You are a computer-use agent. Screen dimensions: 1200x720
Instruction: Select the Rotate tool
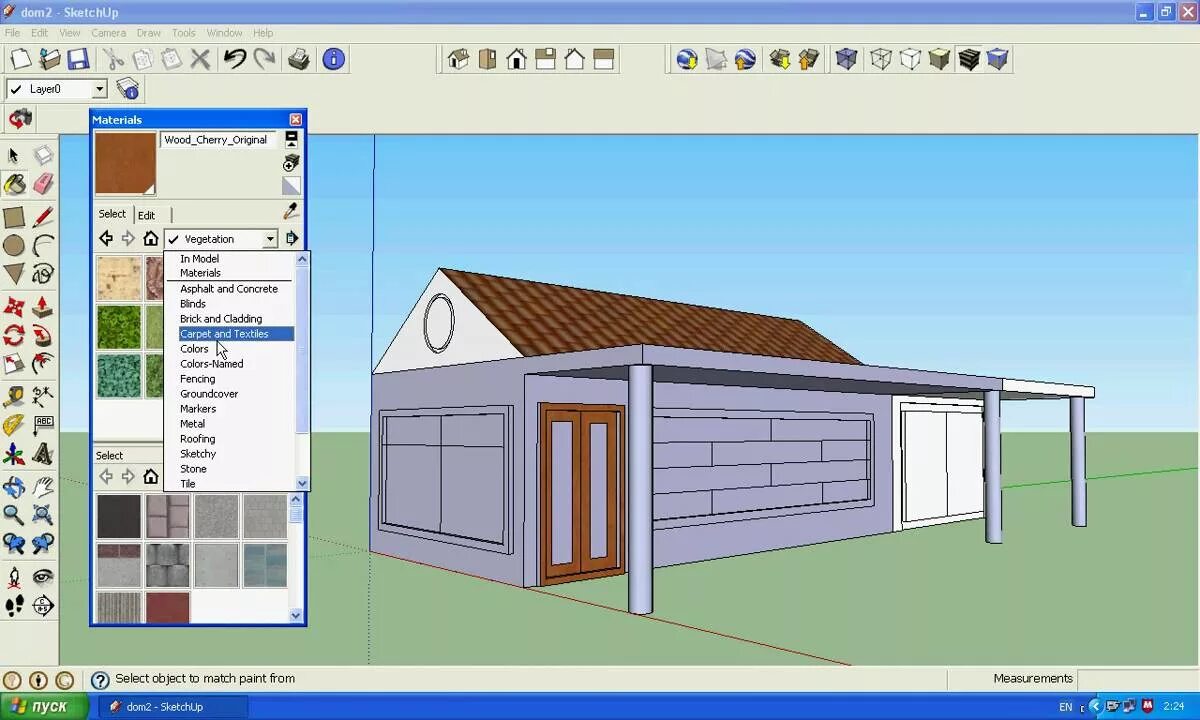point(14,335)
